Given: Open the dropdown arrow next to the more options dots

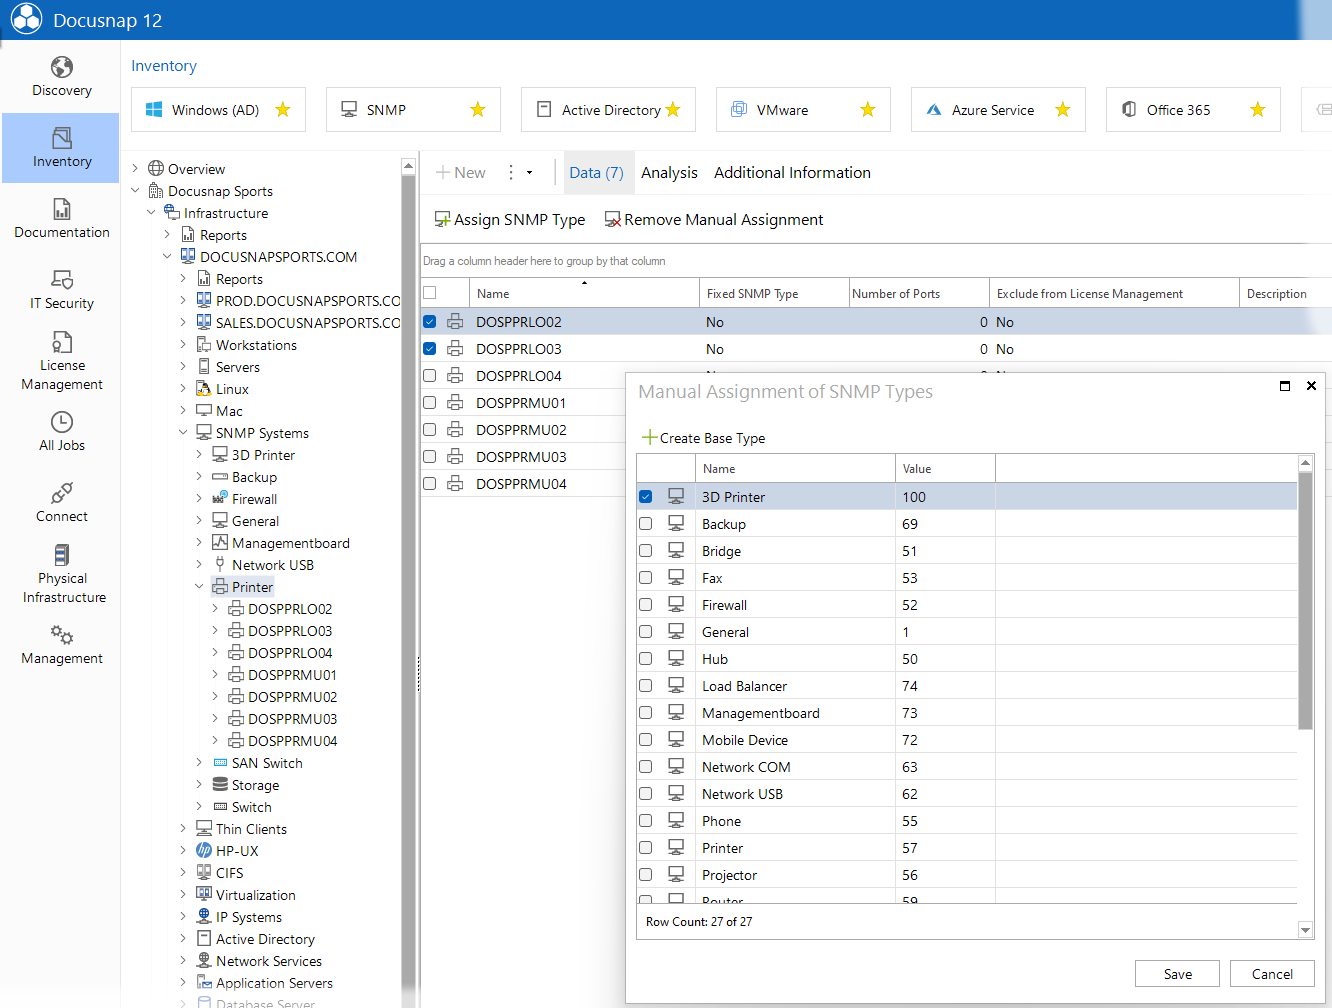Looking at the screenshot, I should click(529, 173).
